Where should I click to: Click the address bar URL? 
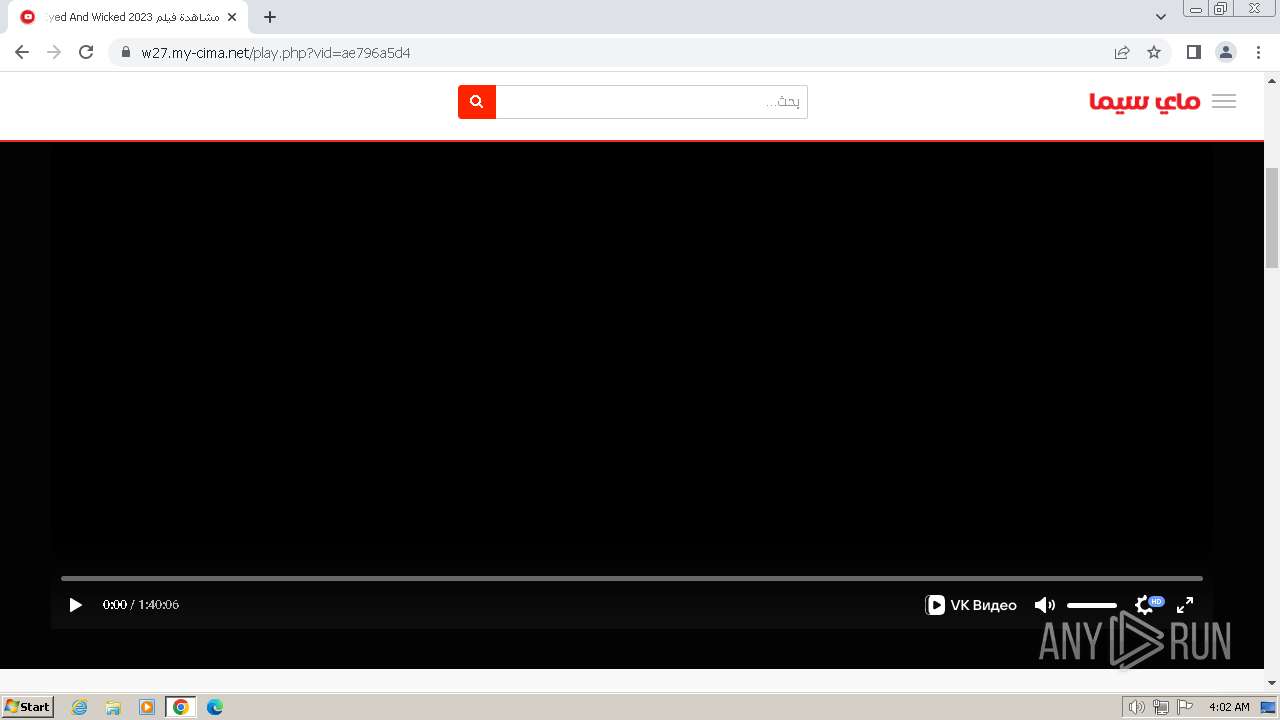pos(276,53)
